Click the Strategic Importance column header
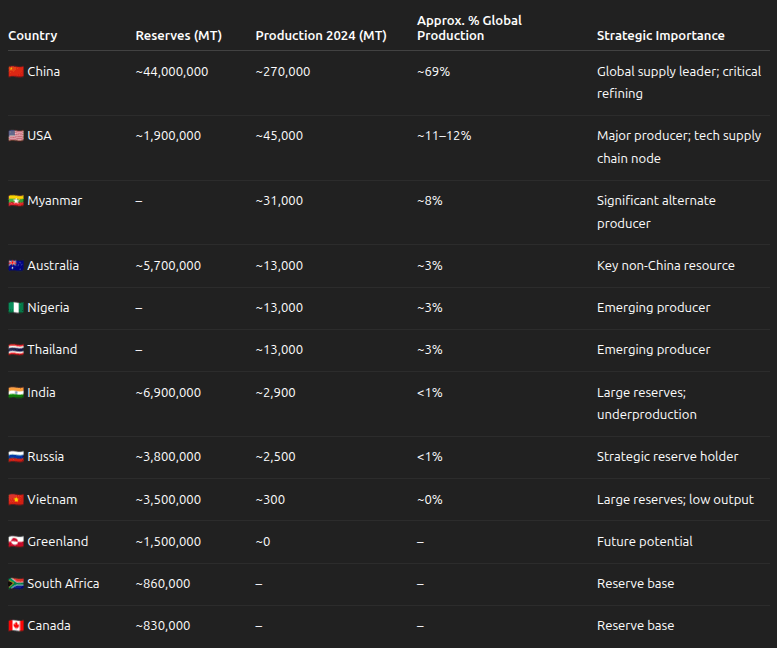 661,36
